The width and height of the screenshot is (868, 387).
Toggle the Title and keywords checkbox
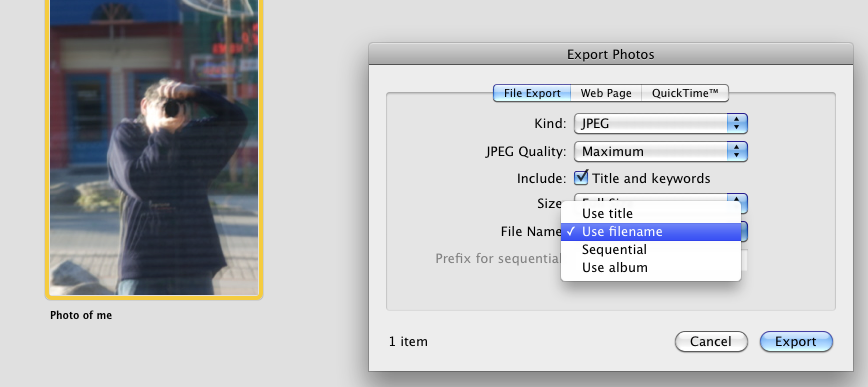tap(581, 178)
